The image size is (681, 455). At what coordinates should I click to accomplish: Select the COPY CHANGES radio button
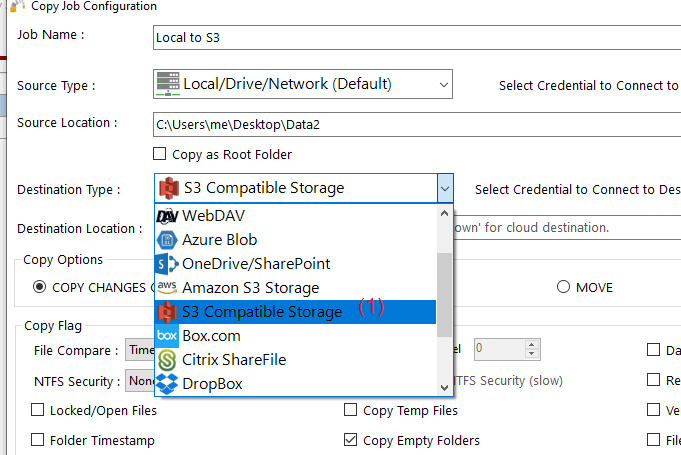[40, 287]
